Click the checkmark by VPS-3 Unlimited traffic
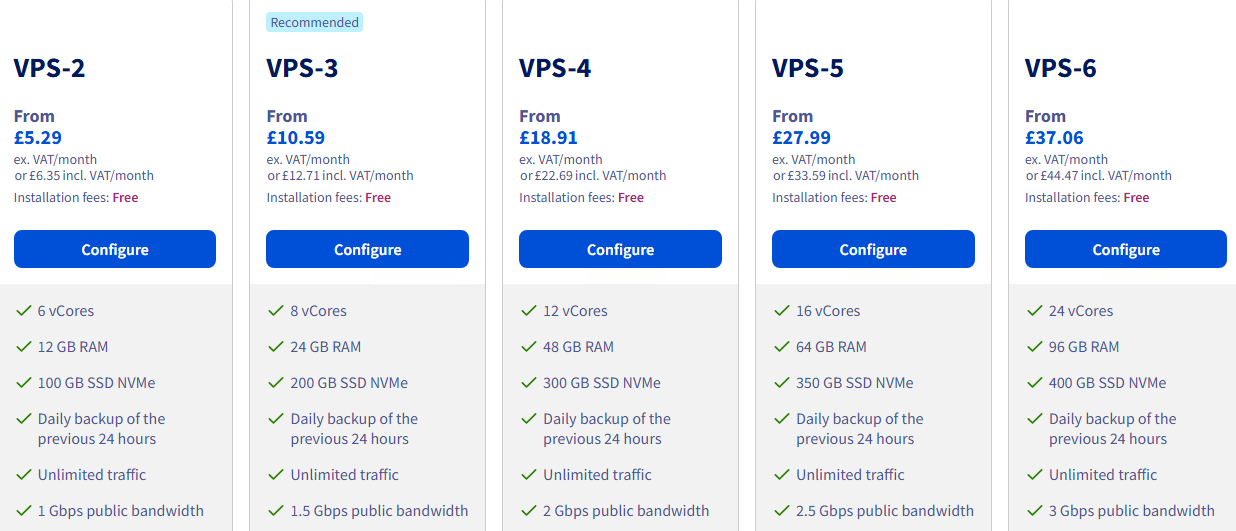Viewport: 1236px width, 531px height. click(x=276, y=475)
